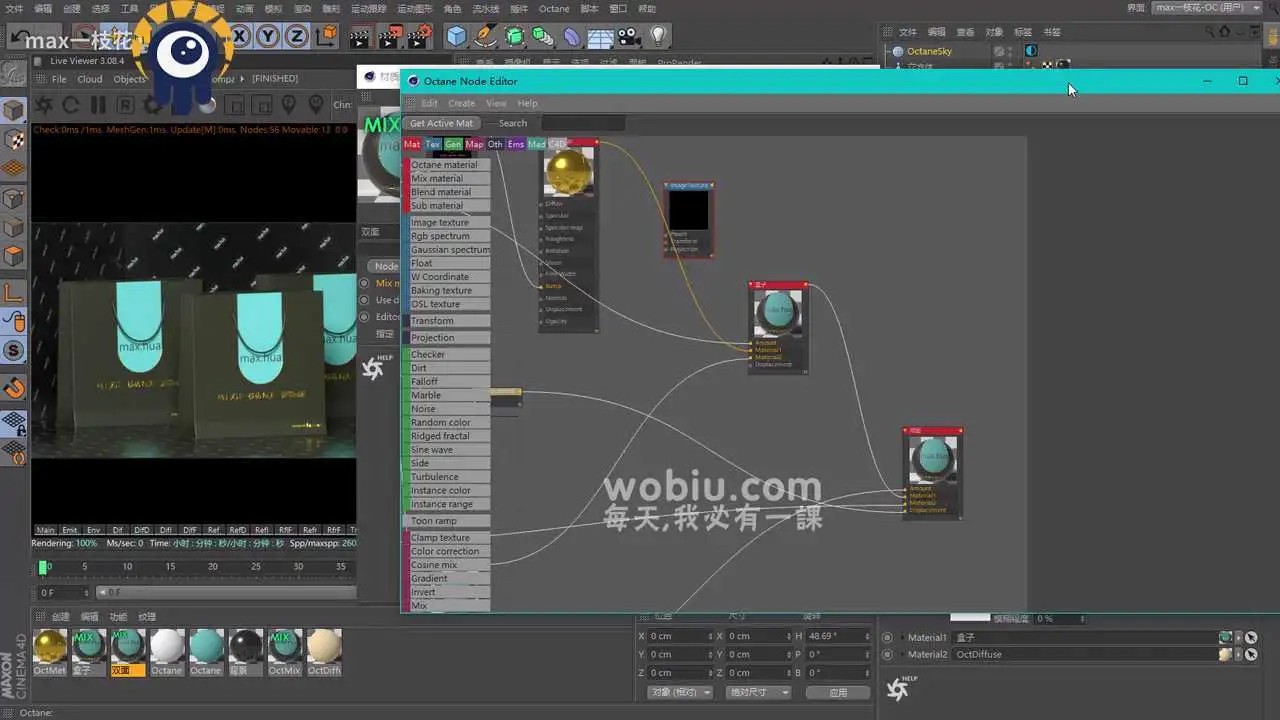The height and width of the screenshot is (720, 1280).
Task: Click the render view clapperboard icon
Action: pyautogui.click(x=360, y=37)
